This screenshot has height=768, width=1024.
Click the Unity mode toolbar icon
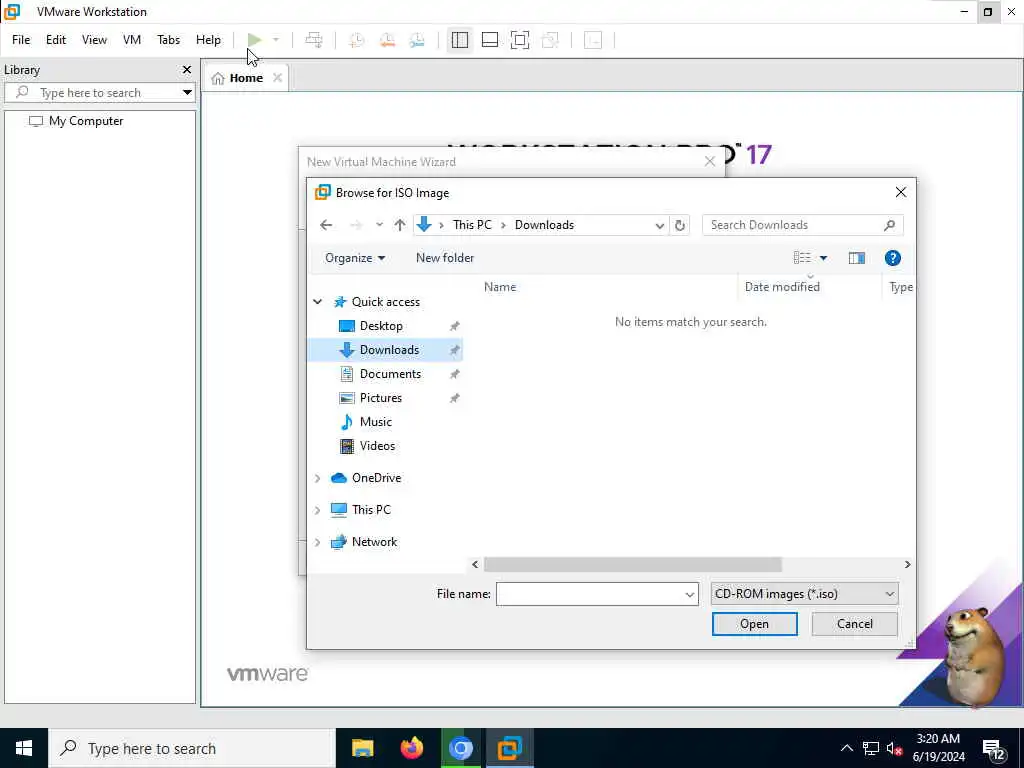(551, 40)
